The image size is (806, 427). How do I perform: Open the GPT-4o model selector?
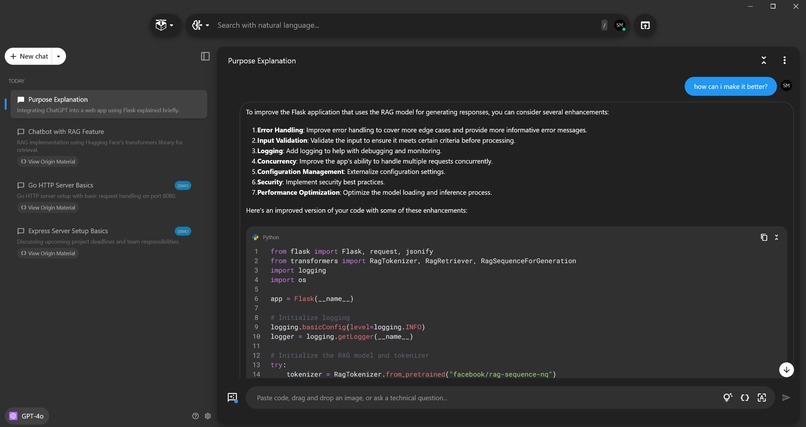coord(27,416)
